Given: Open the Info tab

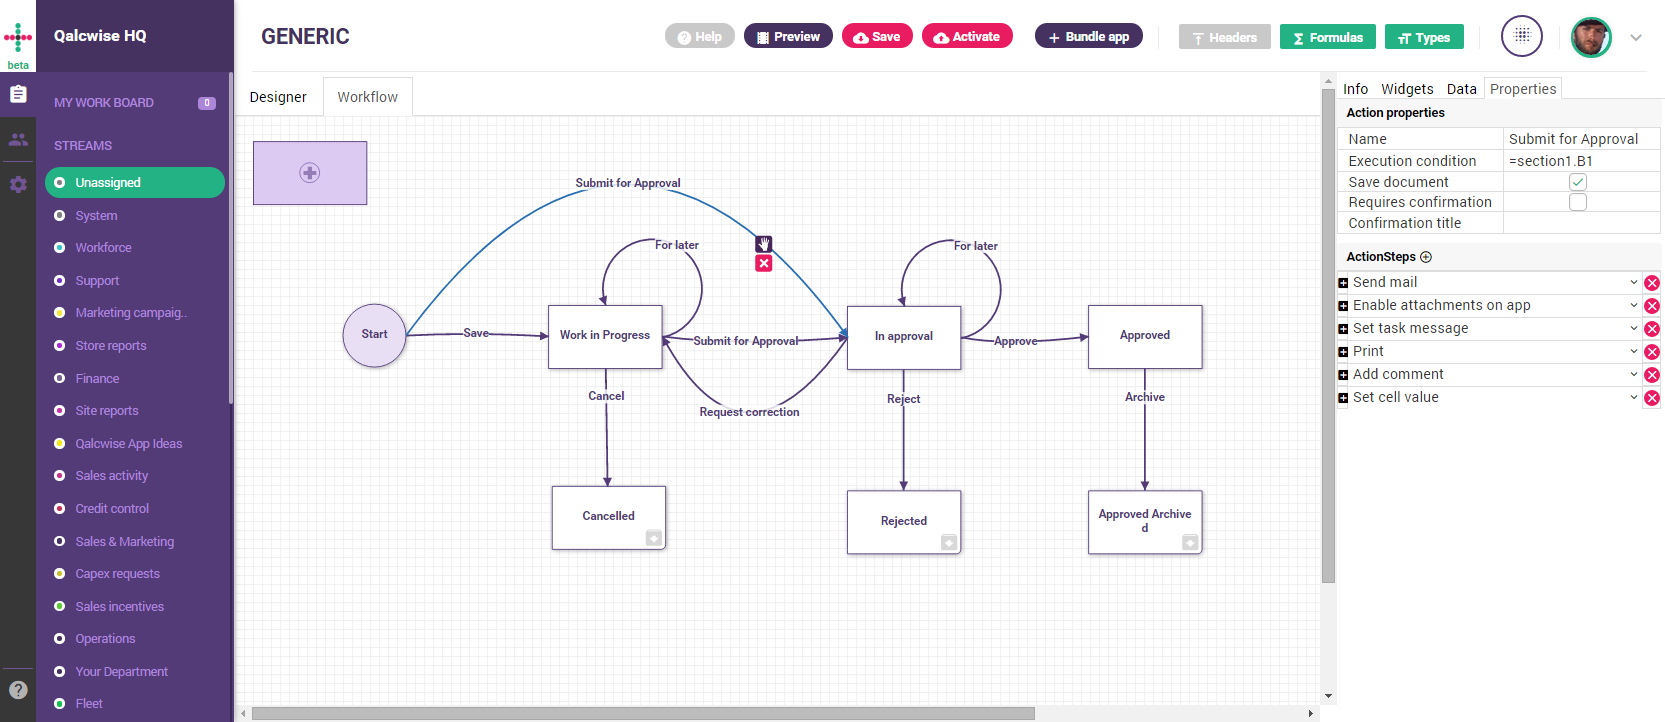Looking at the screenshot, I should 1355,89.
